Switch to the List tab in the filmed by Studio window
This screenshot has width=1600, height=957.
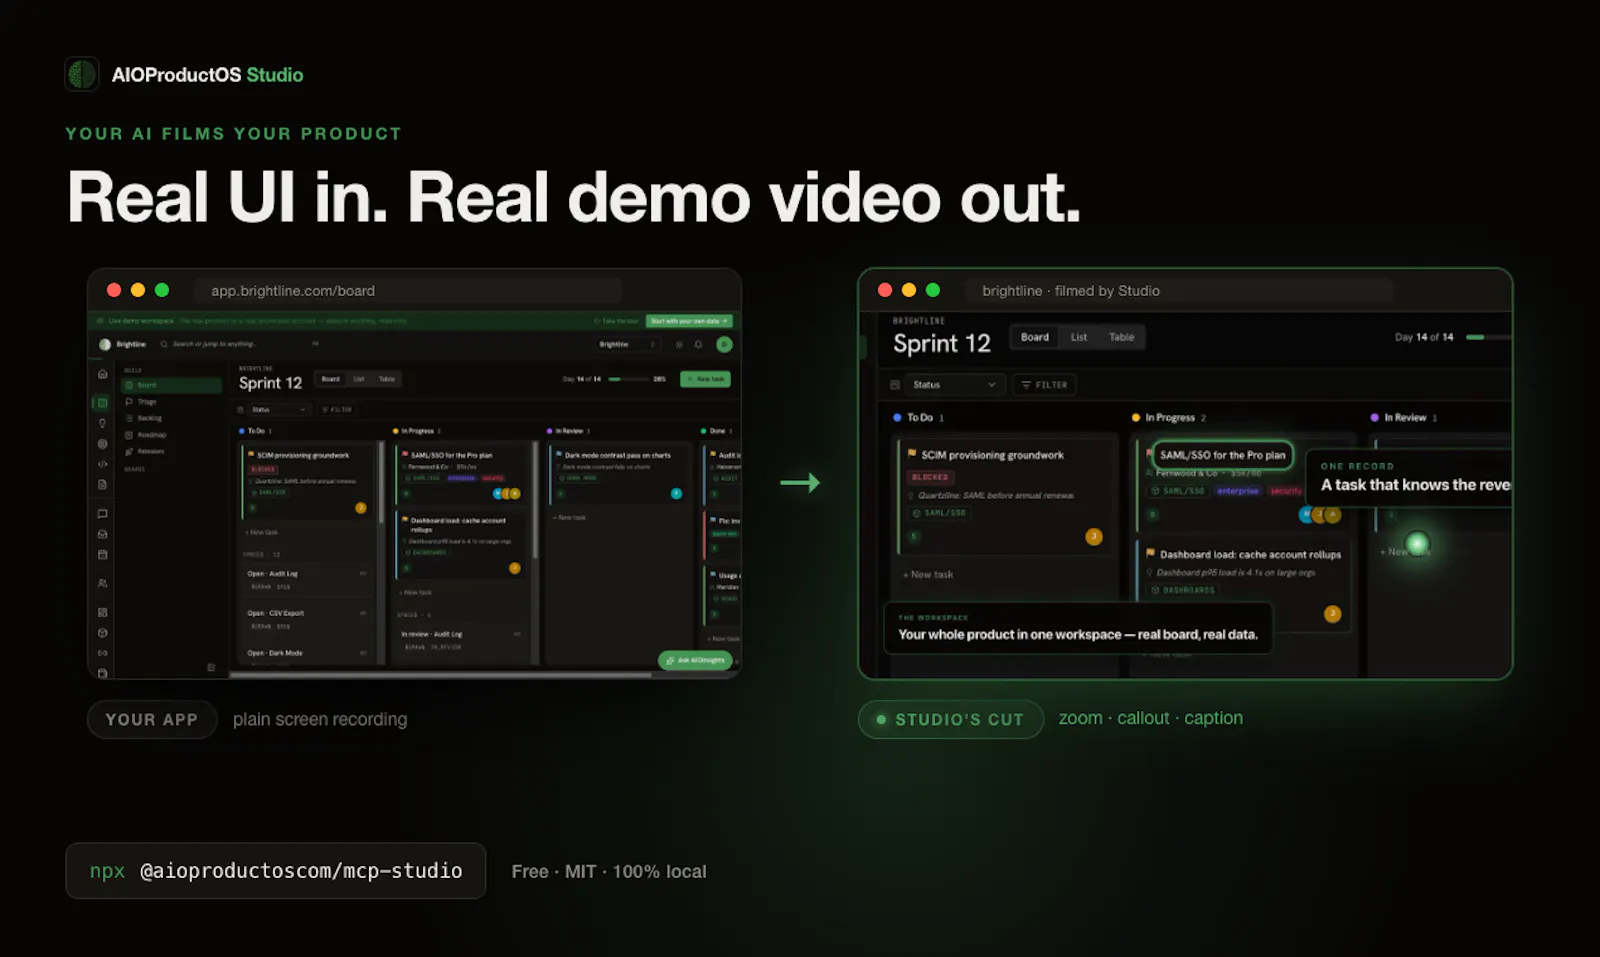tap(1079, 337)
